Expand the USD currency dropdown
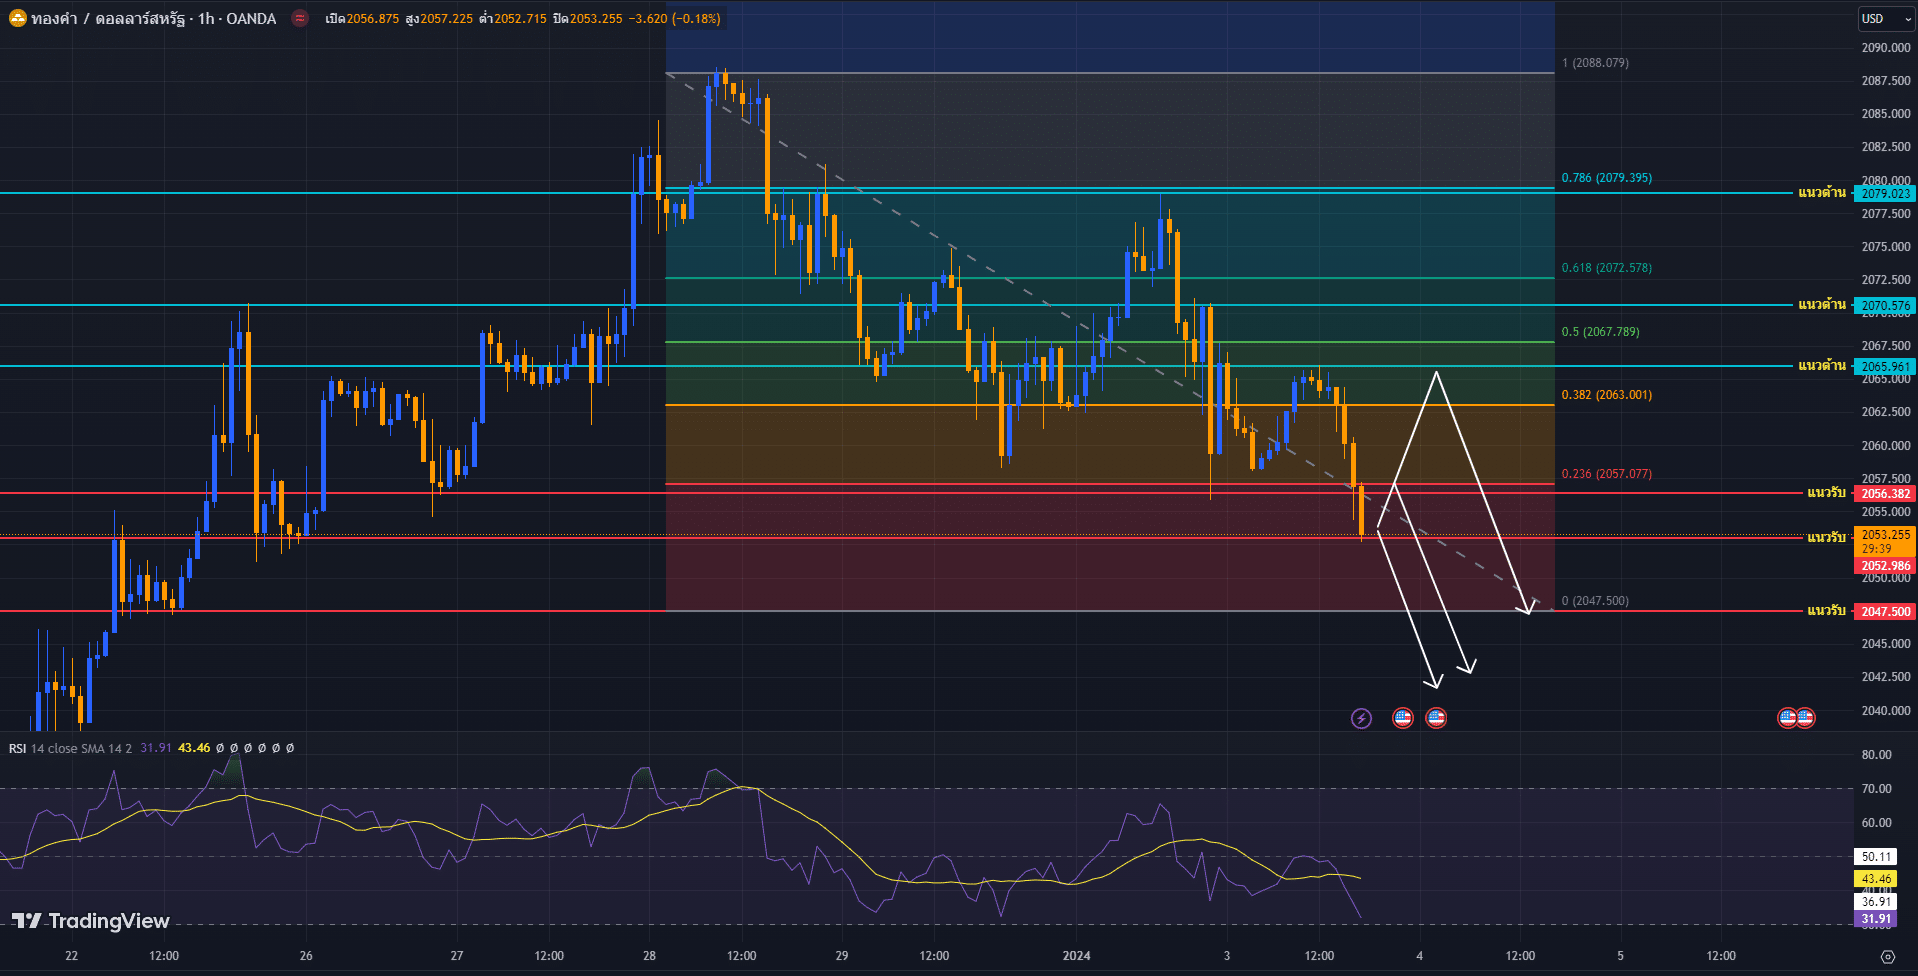The width and height of the screenshot is (1918, 976). tap(1886, 18)
